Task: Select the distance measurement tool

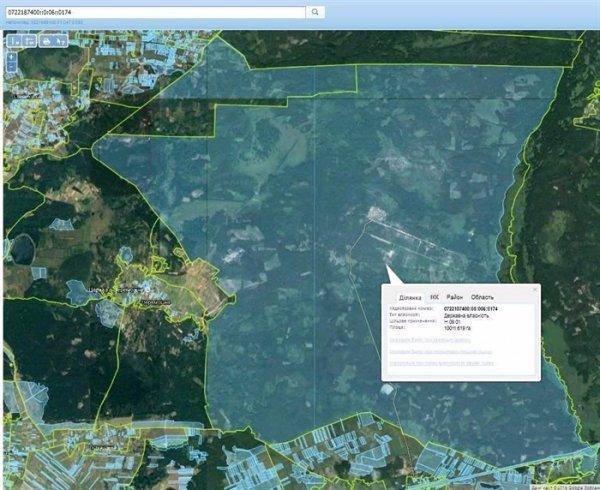Action: tap(14, 41)
